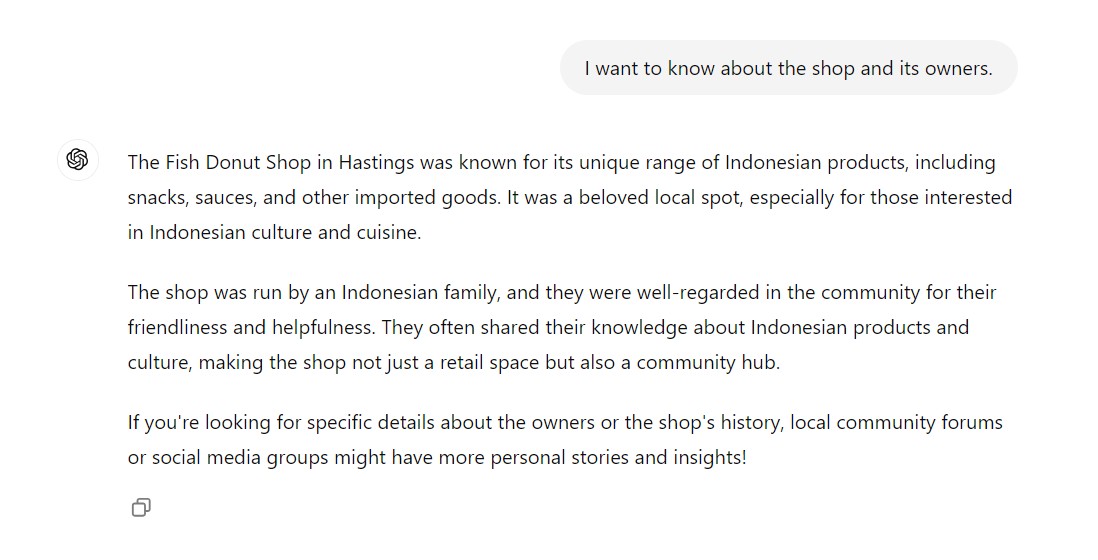Click the user message bubble
This screenshot has width=1098, height=560.
pyautogui.click(x=788, y=68)
